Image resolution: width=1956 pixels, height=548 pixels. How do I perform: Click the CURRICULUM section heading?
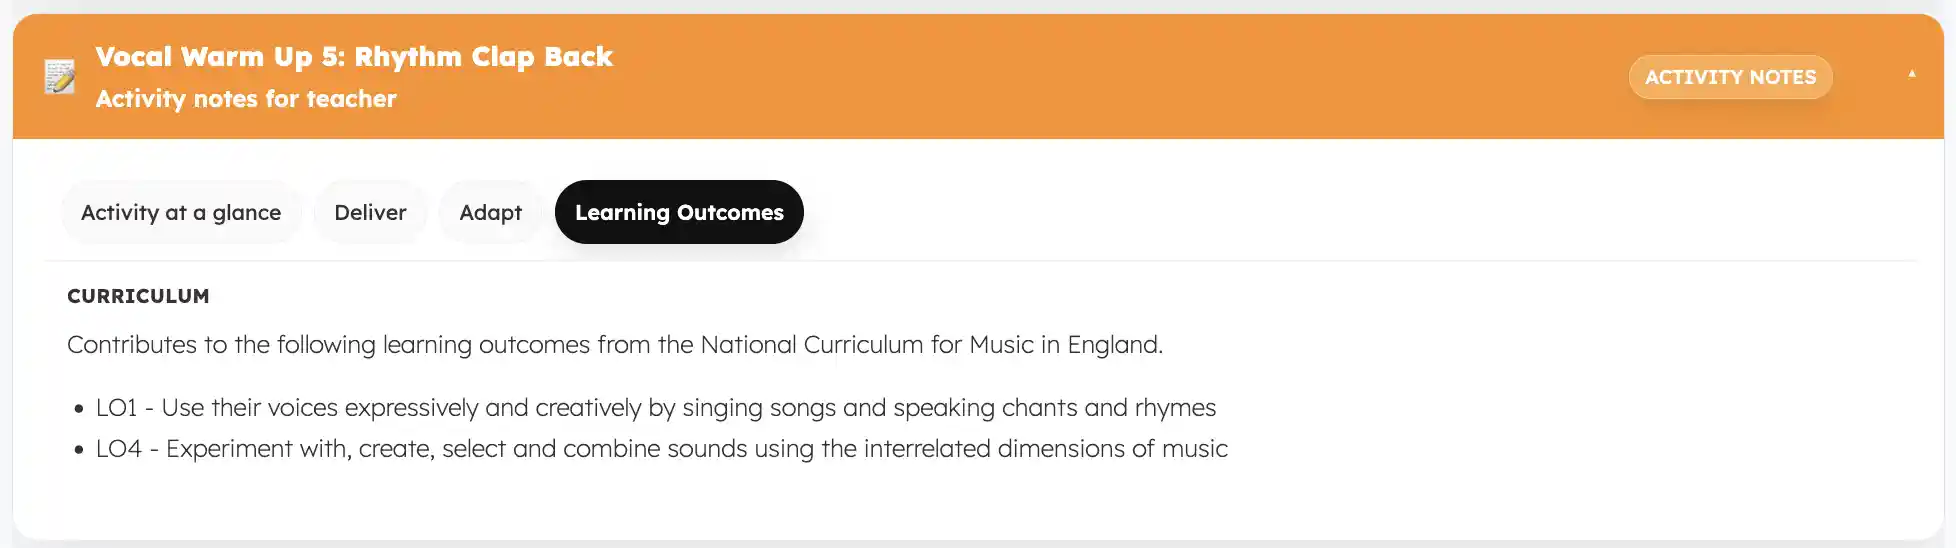(x=138, y=296)
